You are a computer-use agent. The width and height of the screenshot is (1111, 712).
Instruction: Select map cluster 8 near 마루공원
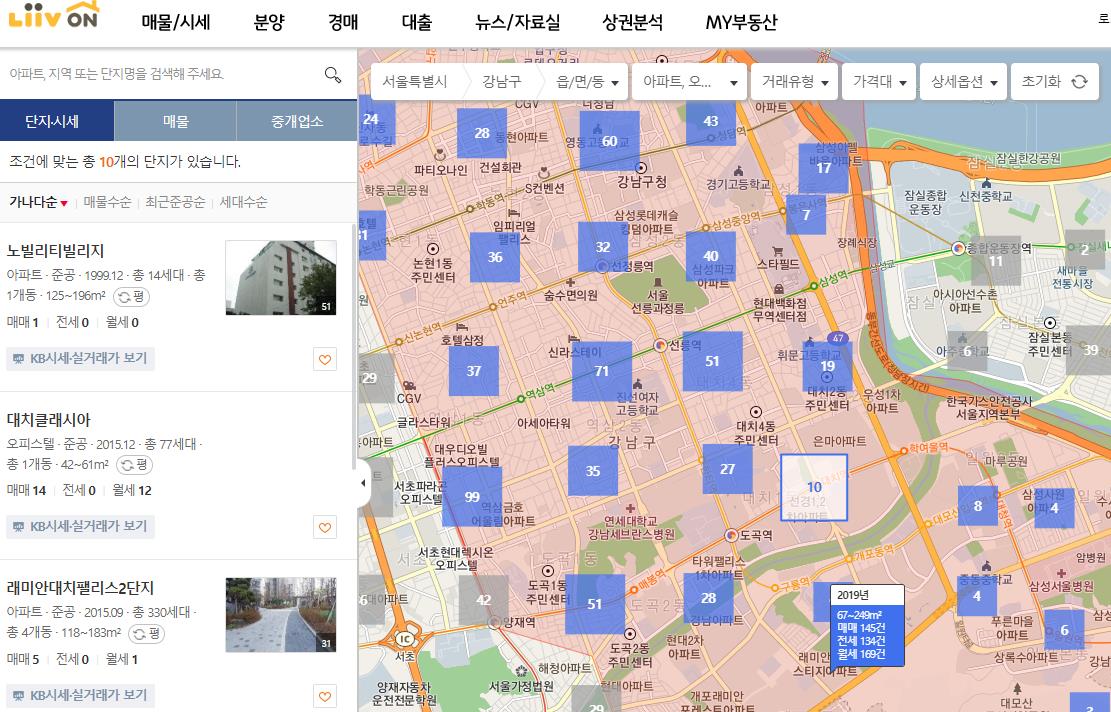click(x=978, y=506)
